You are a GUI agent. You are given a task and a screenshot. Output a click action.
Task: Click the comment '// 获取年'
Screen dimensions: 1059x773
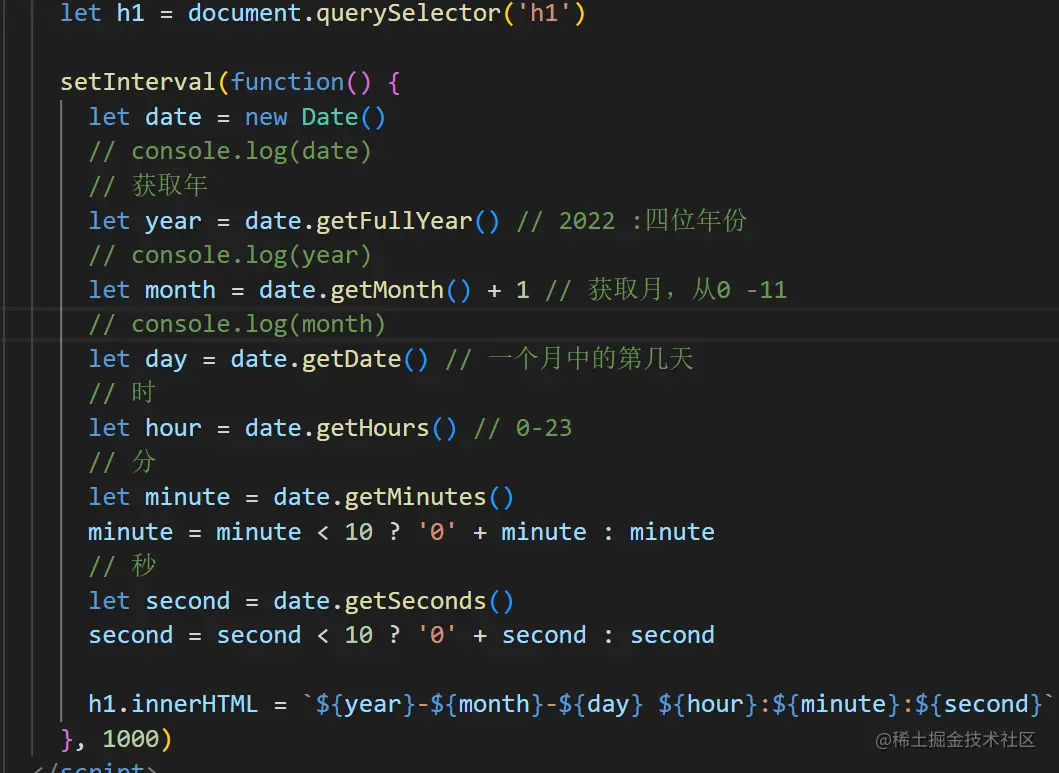click(148, 186)
